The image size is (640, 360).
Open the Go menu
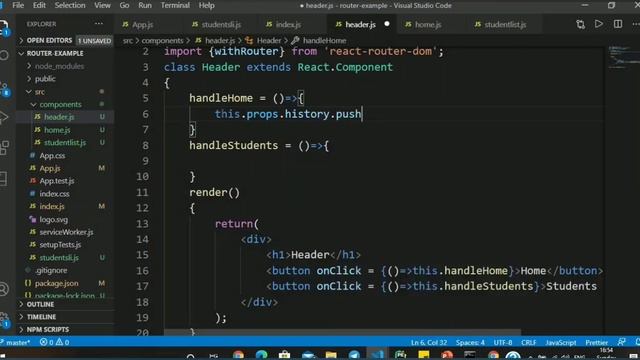(x=124, y=5)
